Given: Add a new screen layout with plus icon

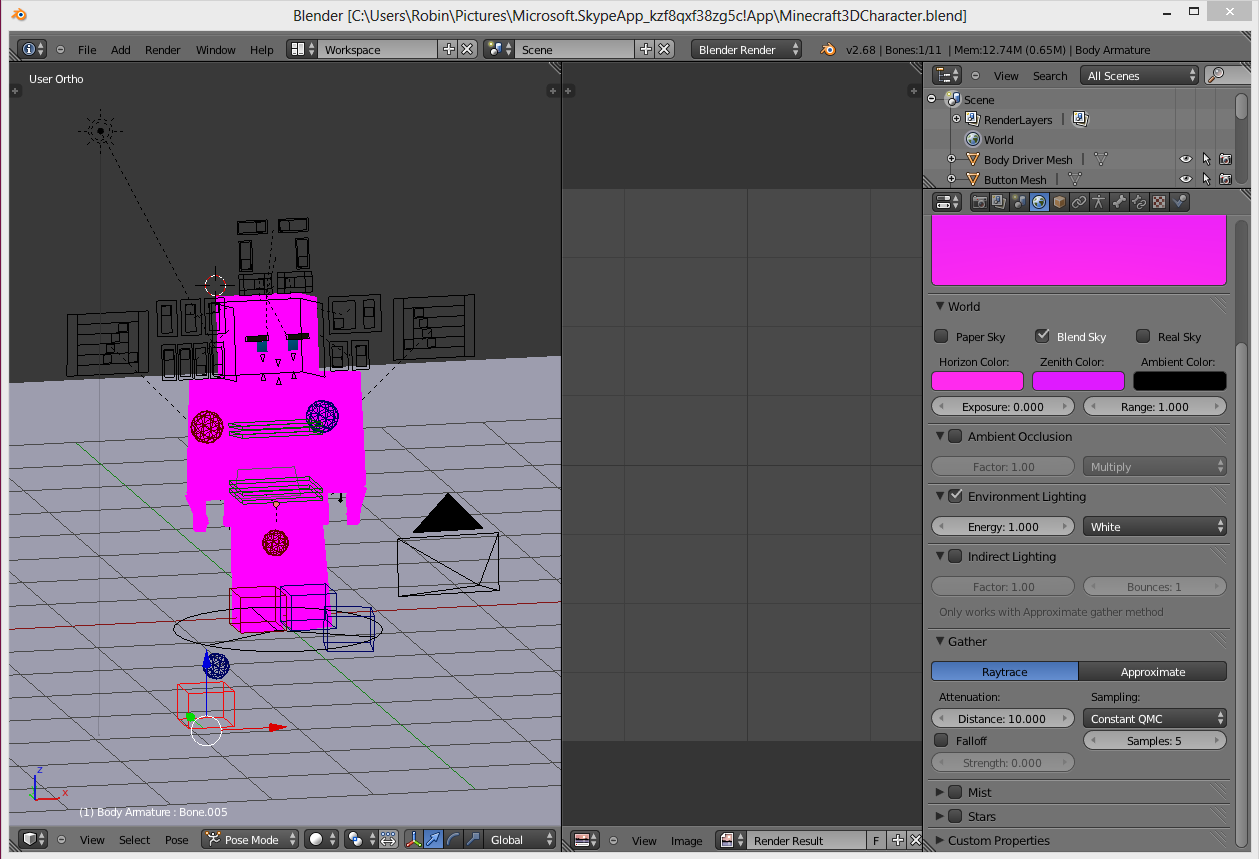Looking at the screenshot, I should pyautogui.click(x=448, y=49).
